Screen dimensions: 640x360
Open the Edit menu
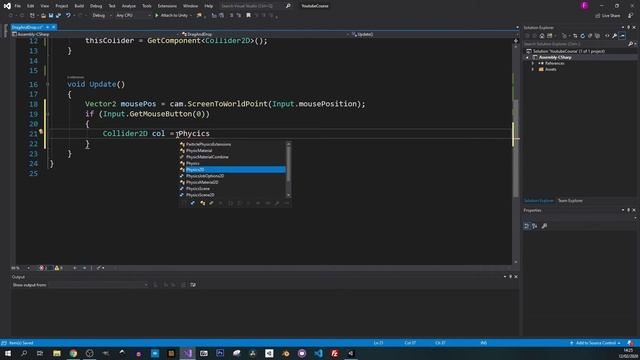coord(31,6)
